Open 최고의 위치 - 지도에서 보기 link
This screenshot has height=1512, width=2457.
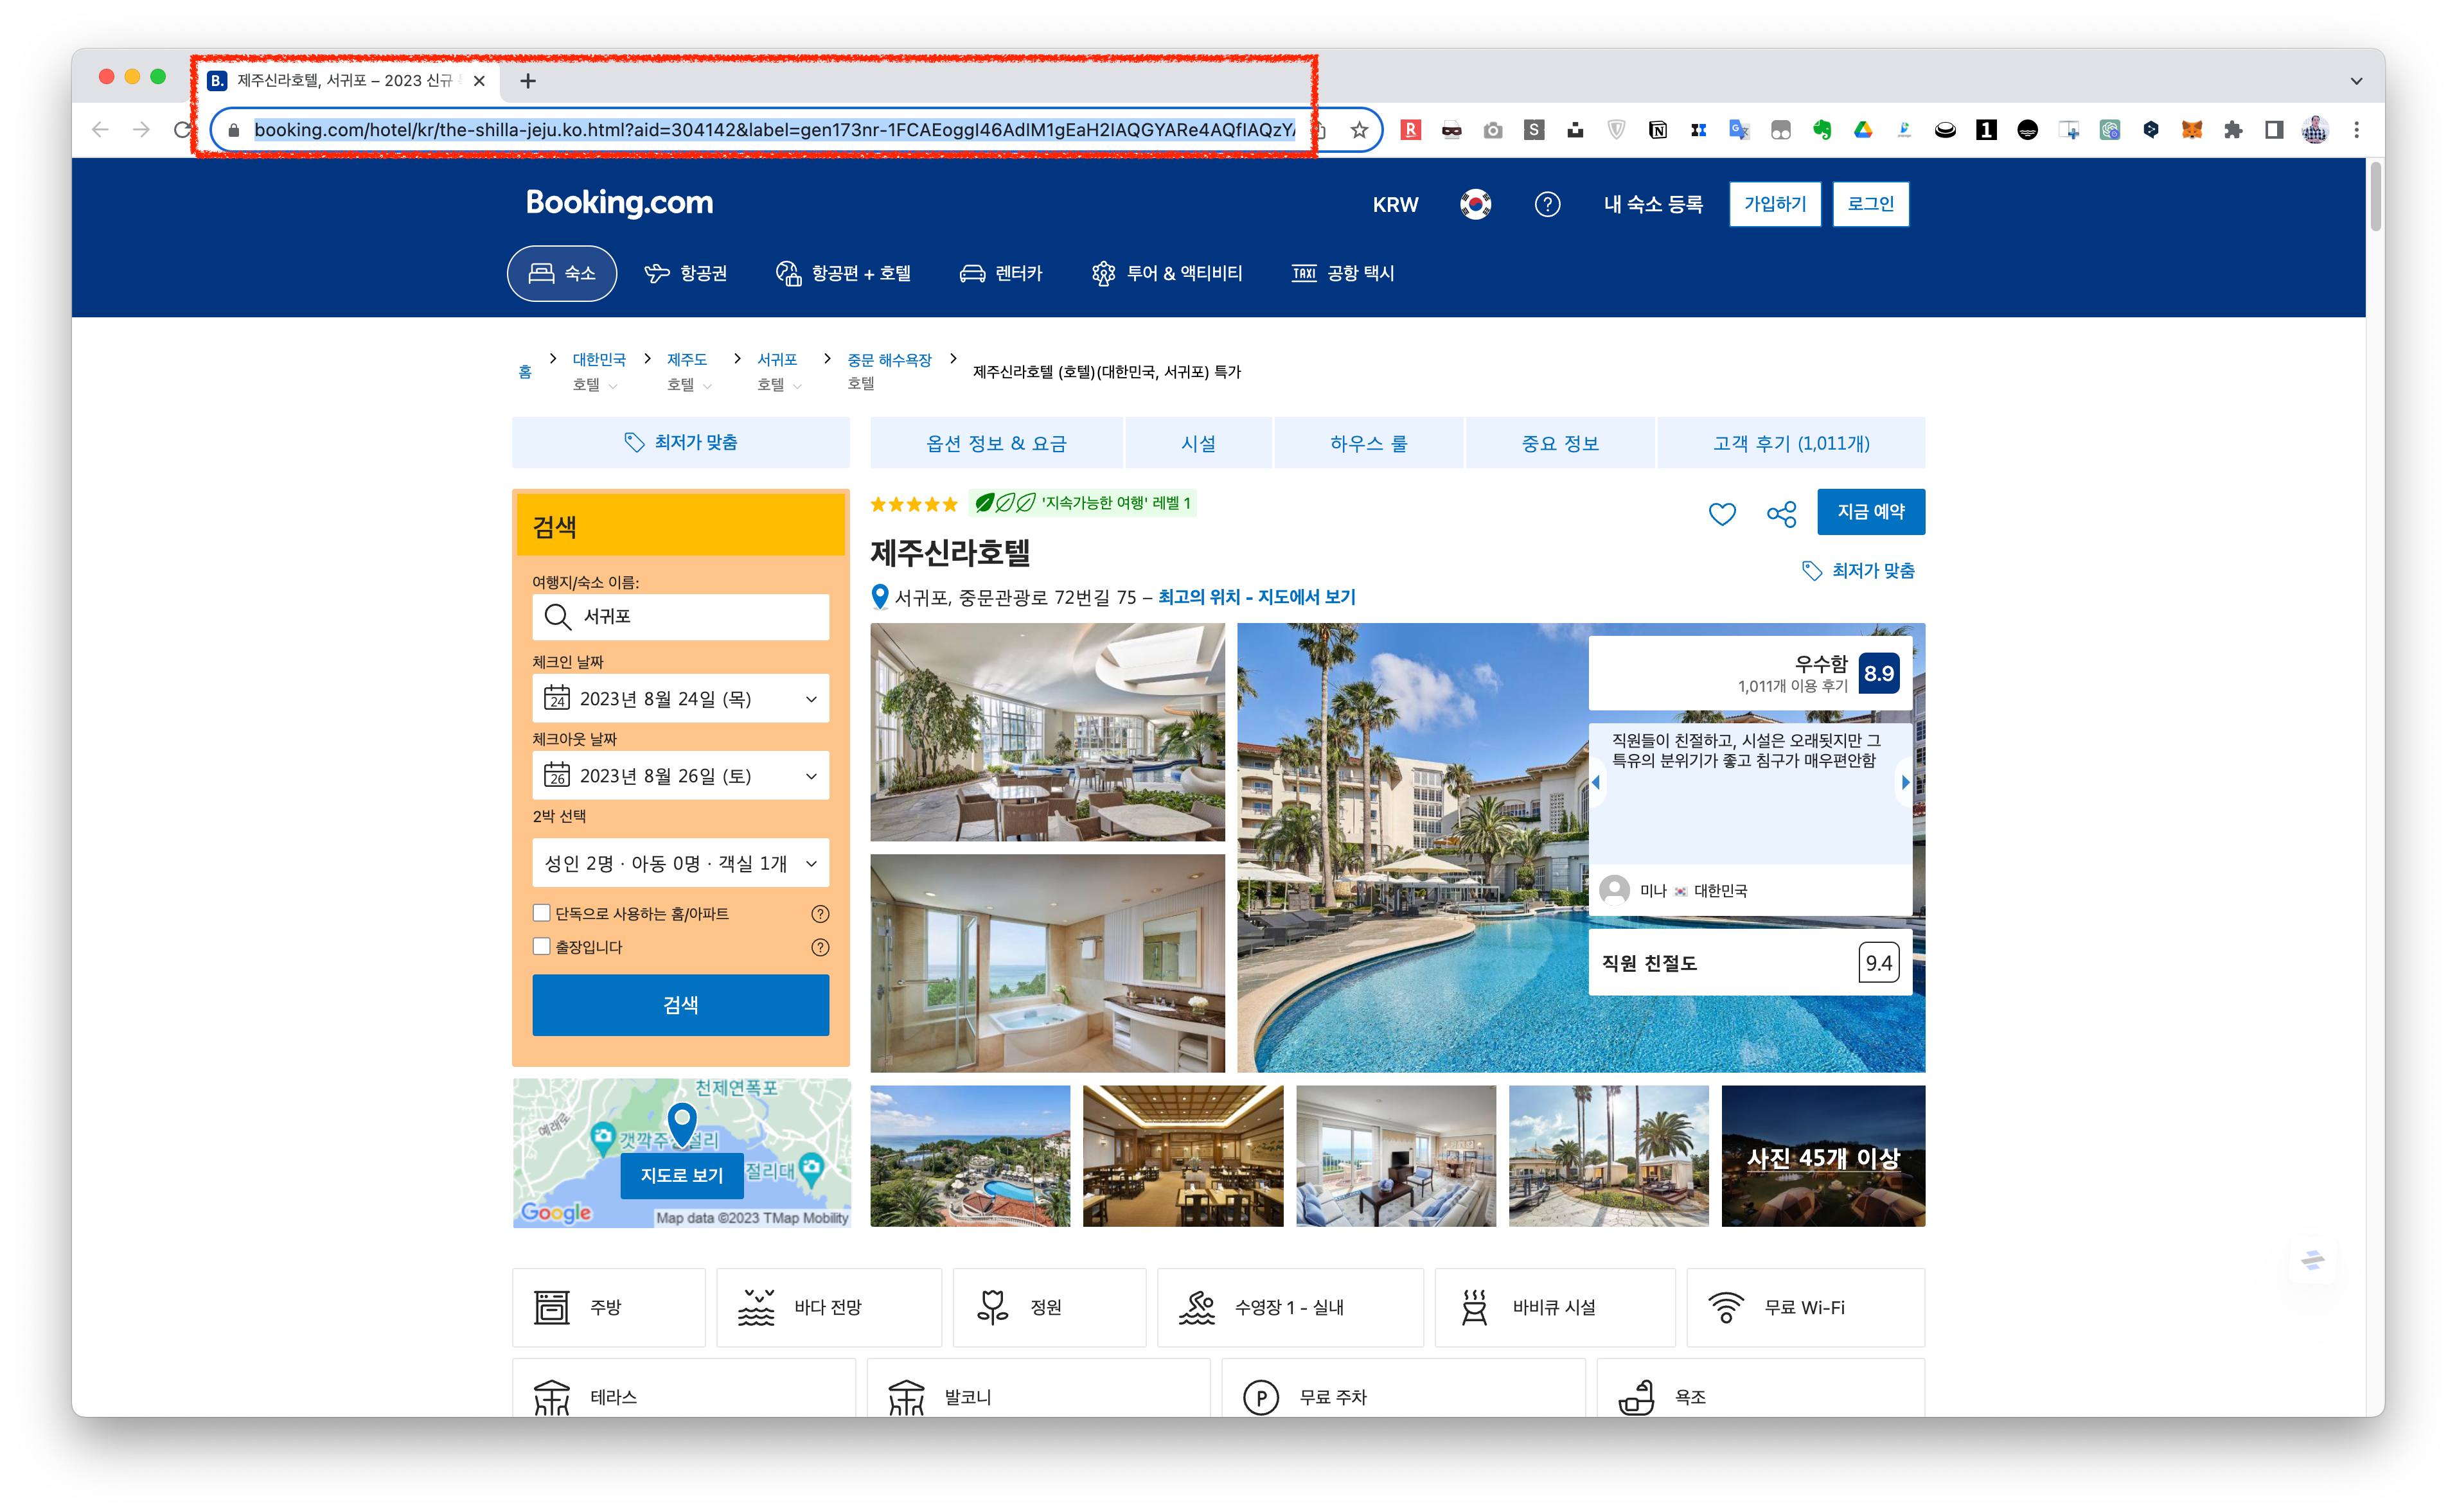[x=1257, y=597]
